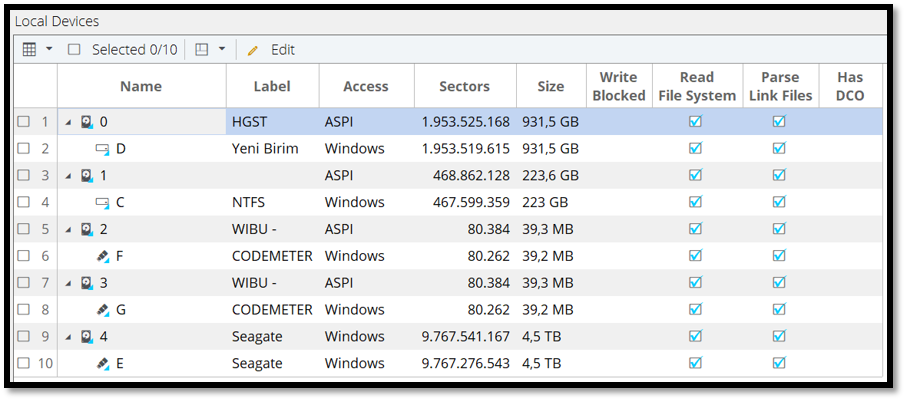Select the Seagate label cell in row 9
Image resolution: width=906 pixels, height=401 pixels.
click(x=257, y=337)
